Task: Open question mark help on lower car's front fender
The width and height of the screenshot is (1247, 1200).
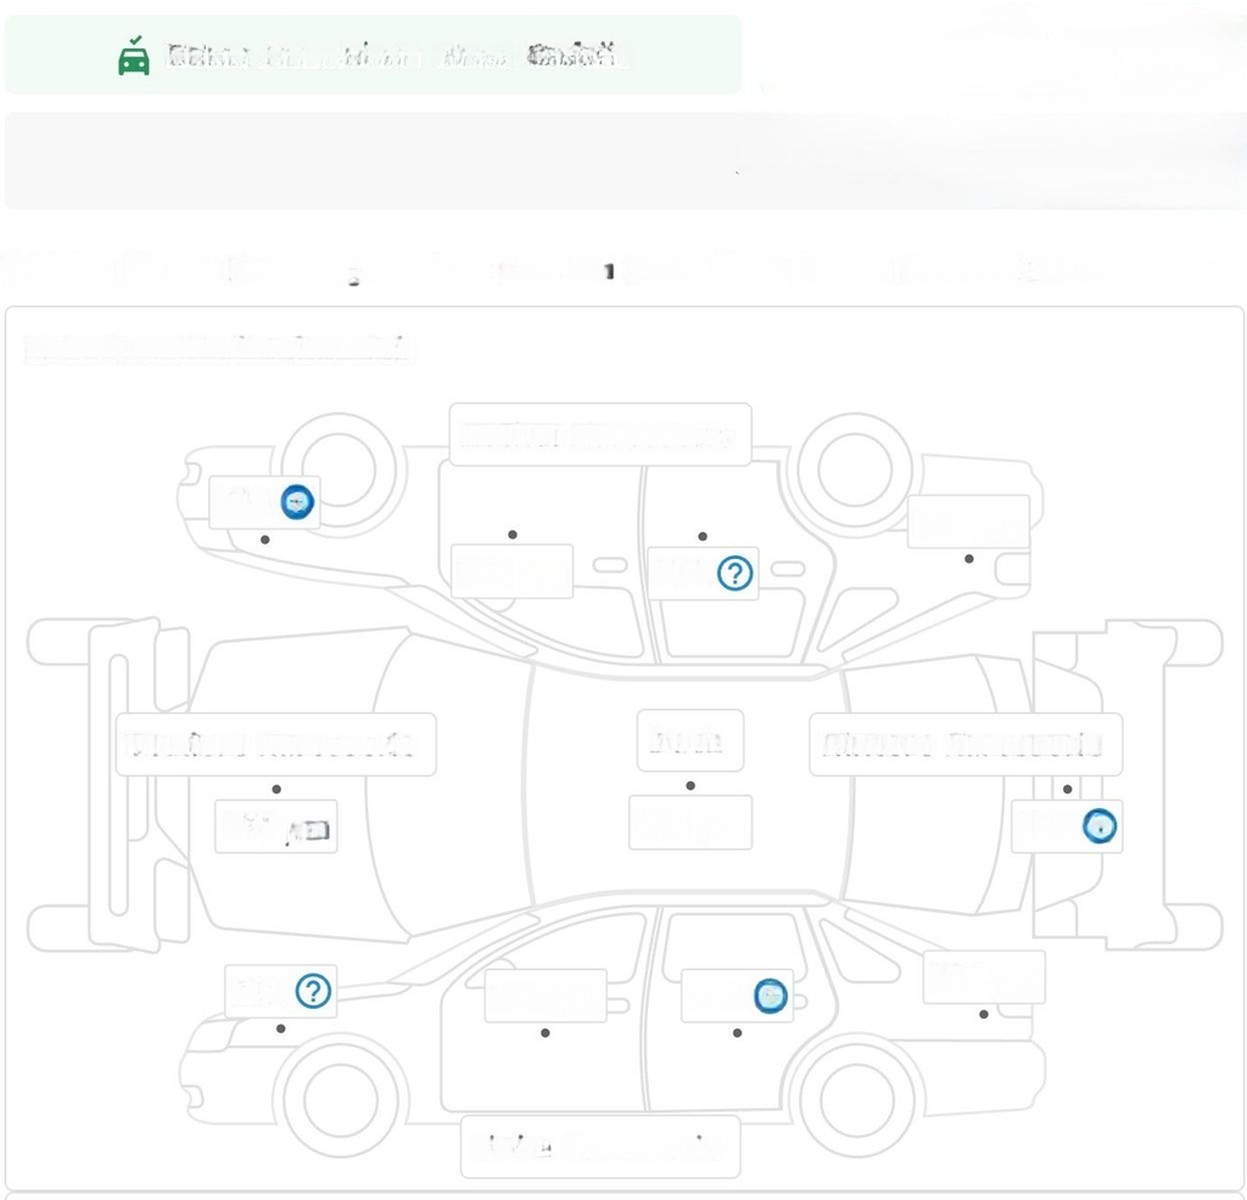Action: pyautogui.click(x=313, y=991)
